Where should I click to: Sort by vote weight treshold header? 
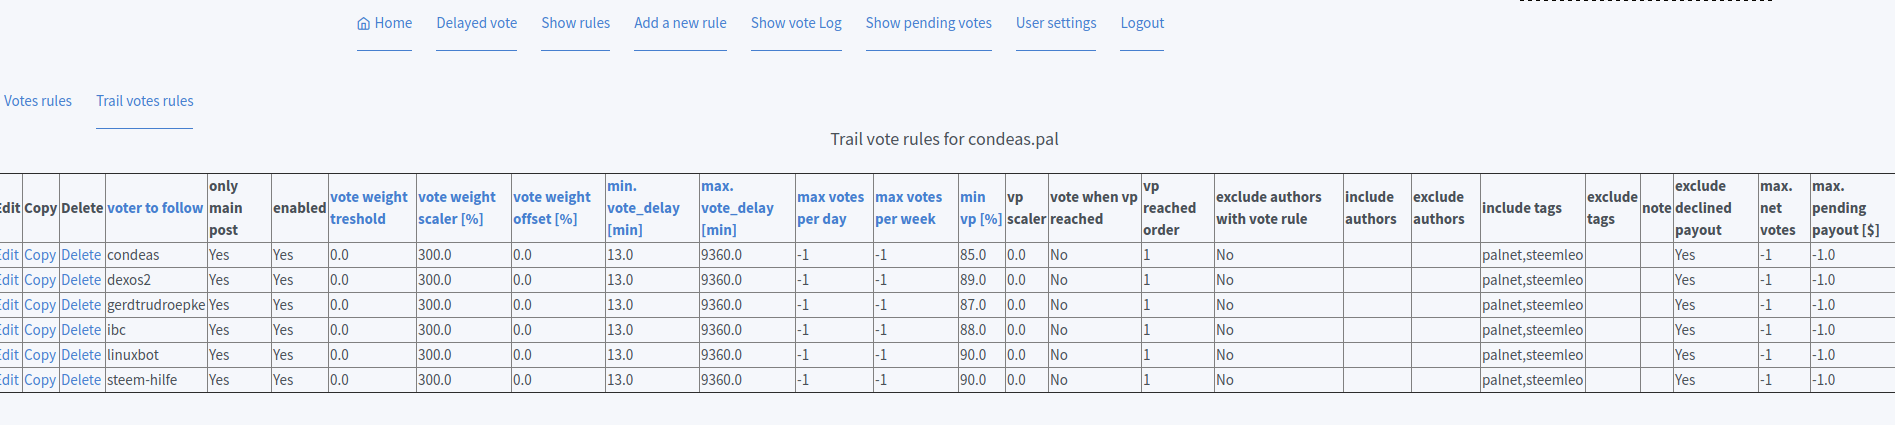(x=368, y=208)
